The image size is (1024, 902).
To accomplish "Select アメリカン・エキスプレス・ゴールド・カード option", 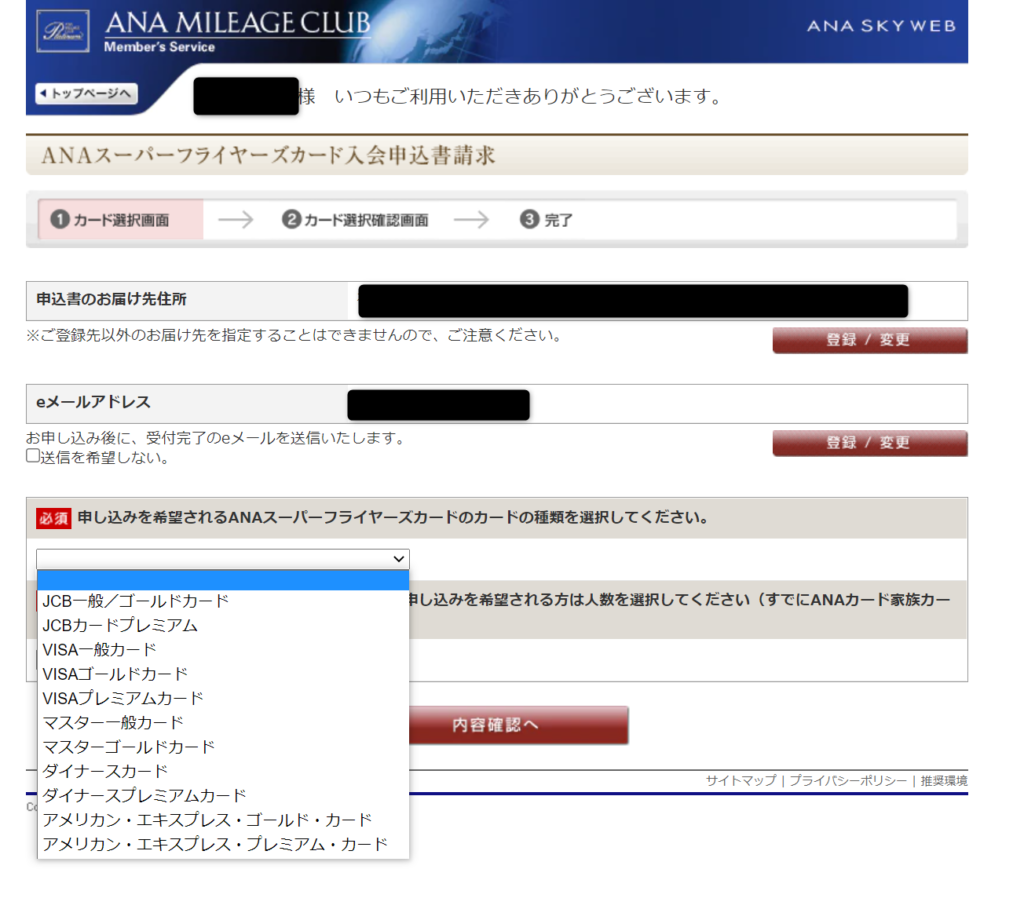I will point(223,820).
